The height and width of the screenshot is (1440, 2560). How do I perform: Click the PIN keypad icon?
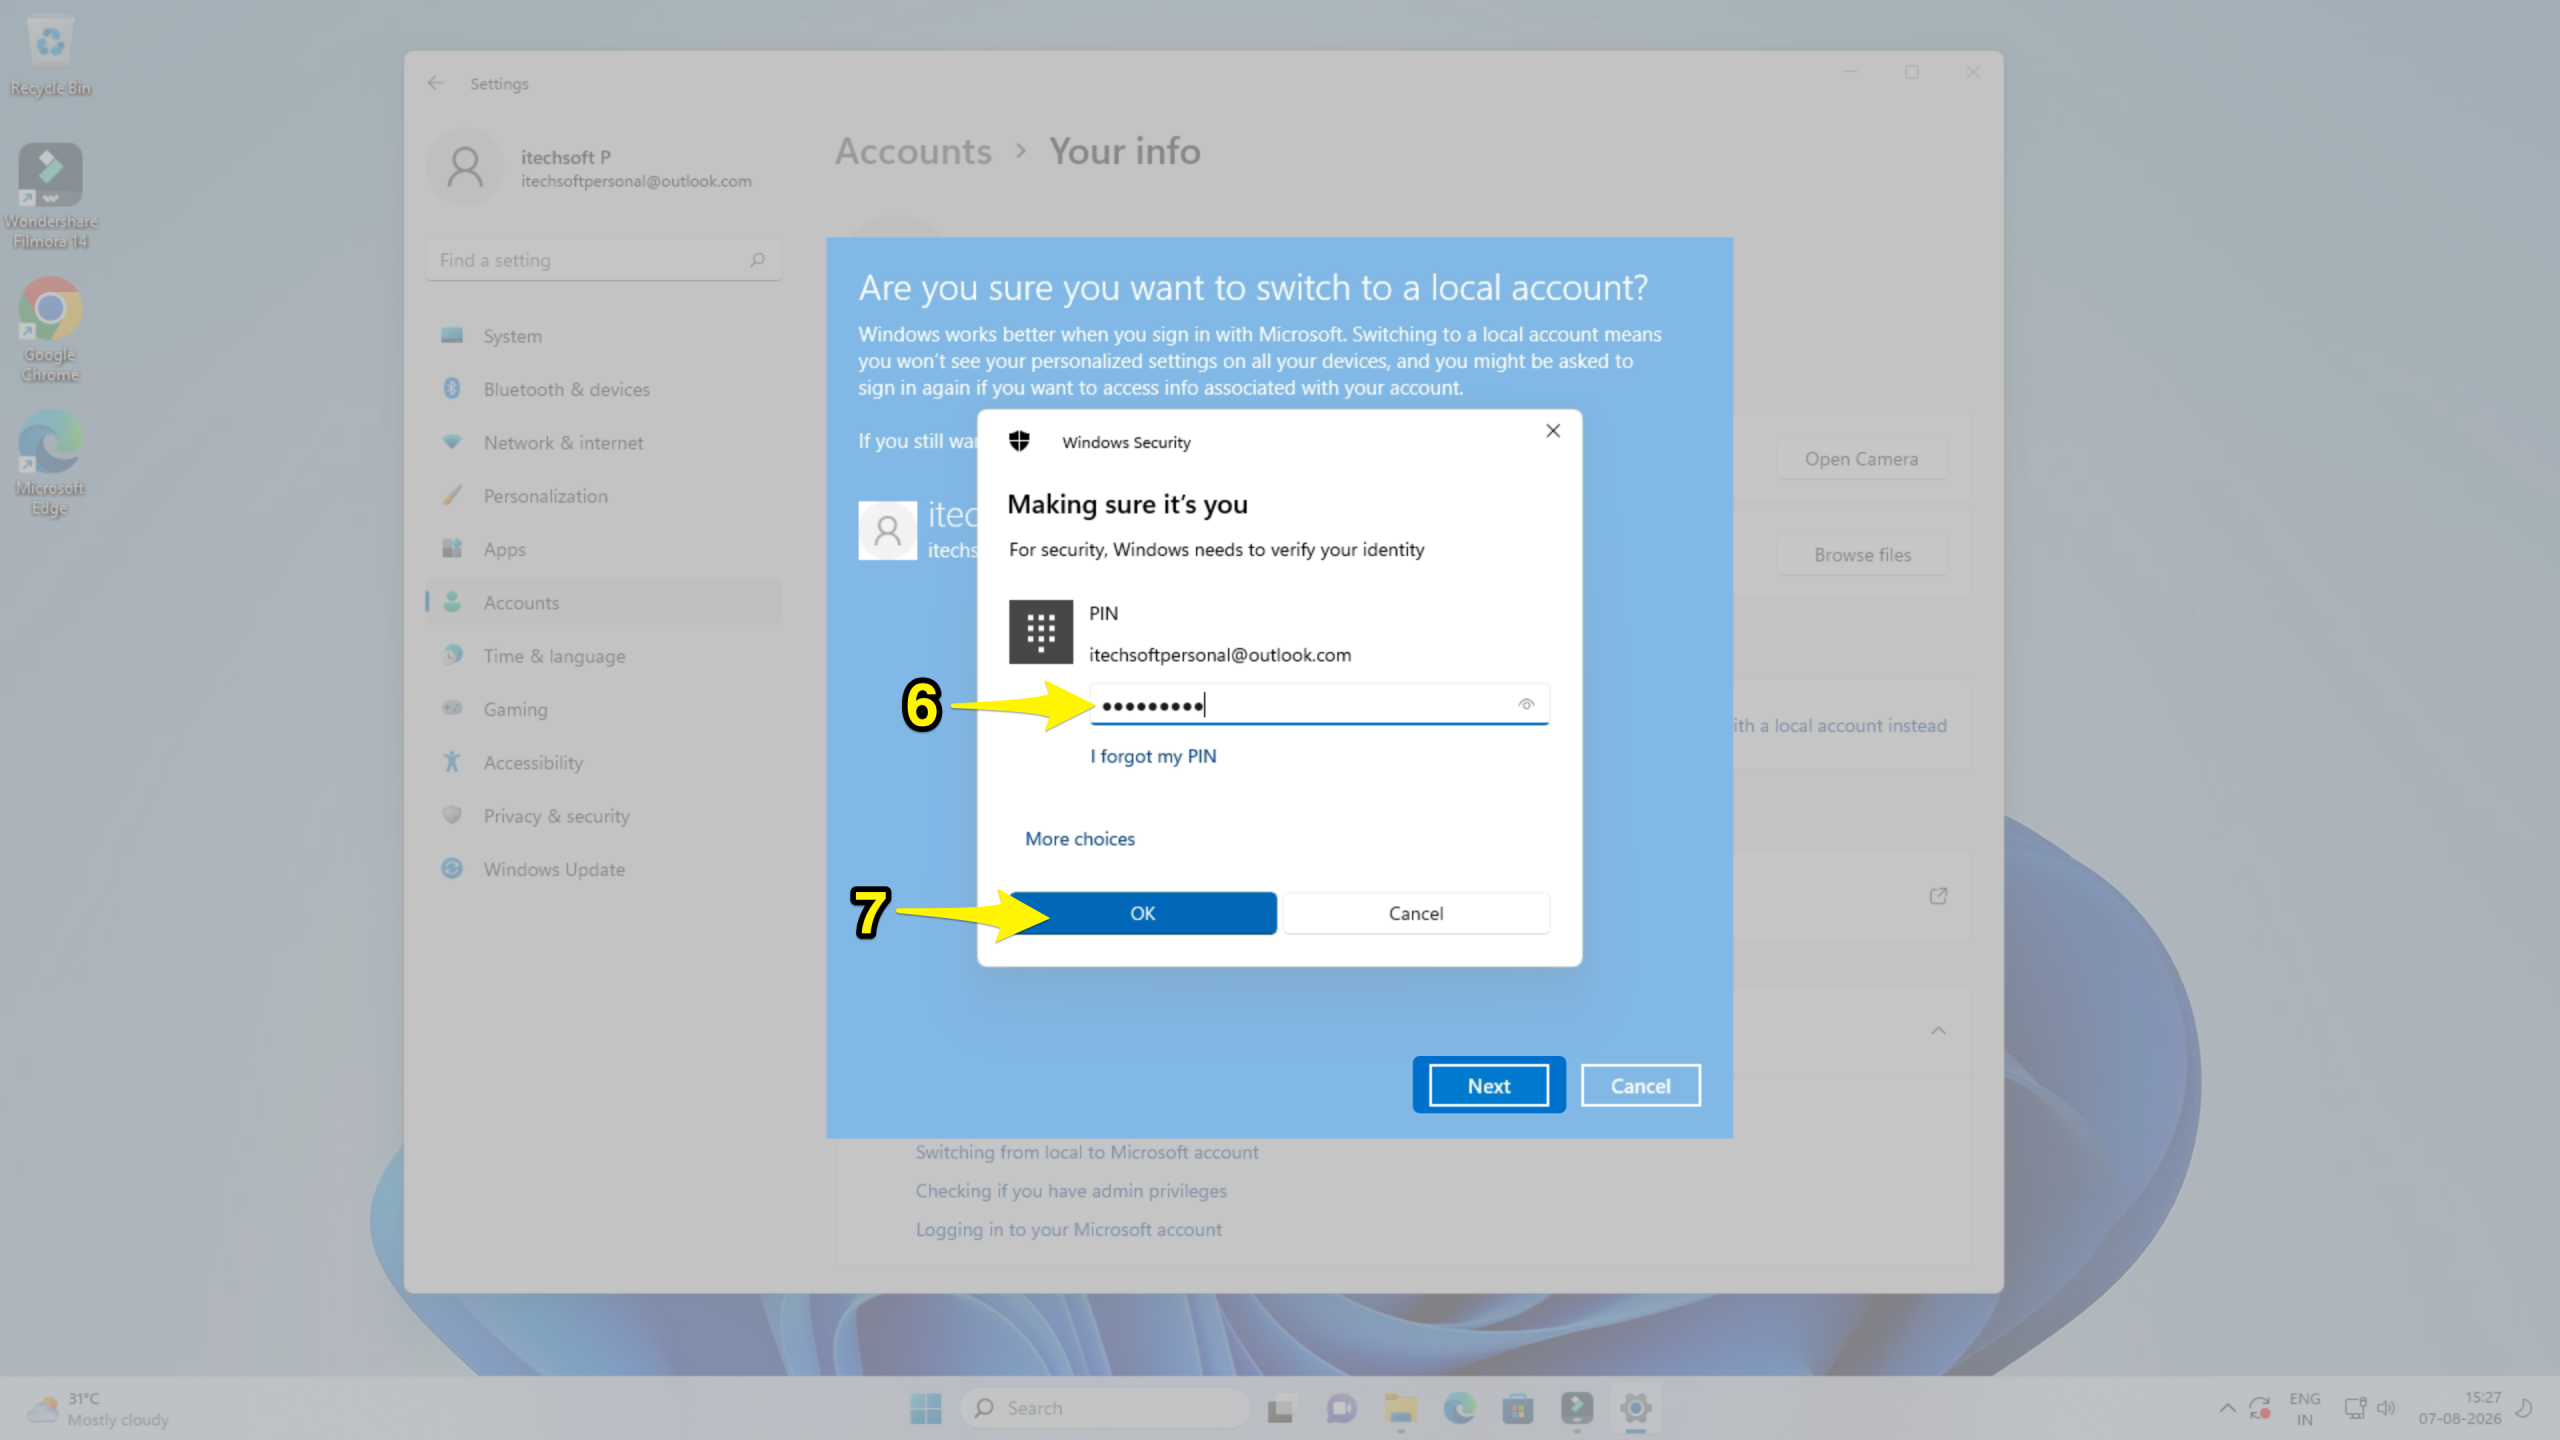(x=1040, y=632)
